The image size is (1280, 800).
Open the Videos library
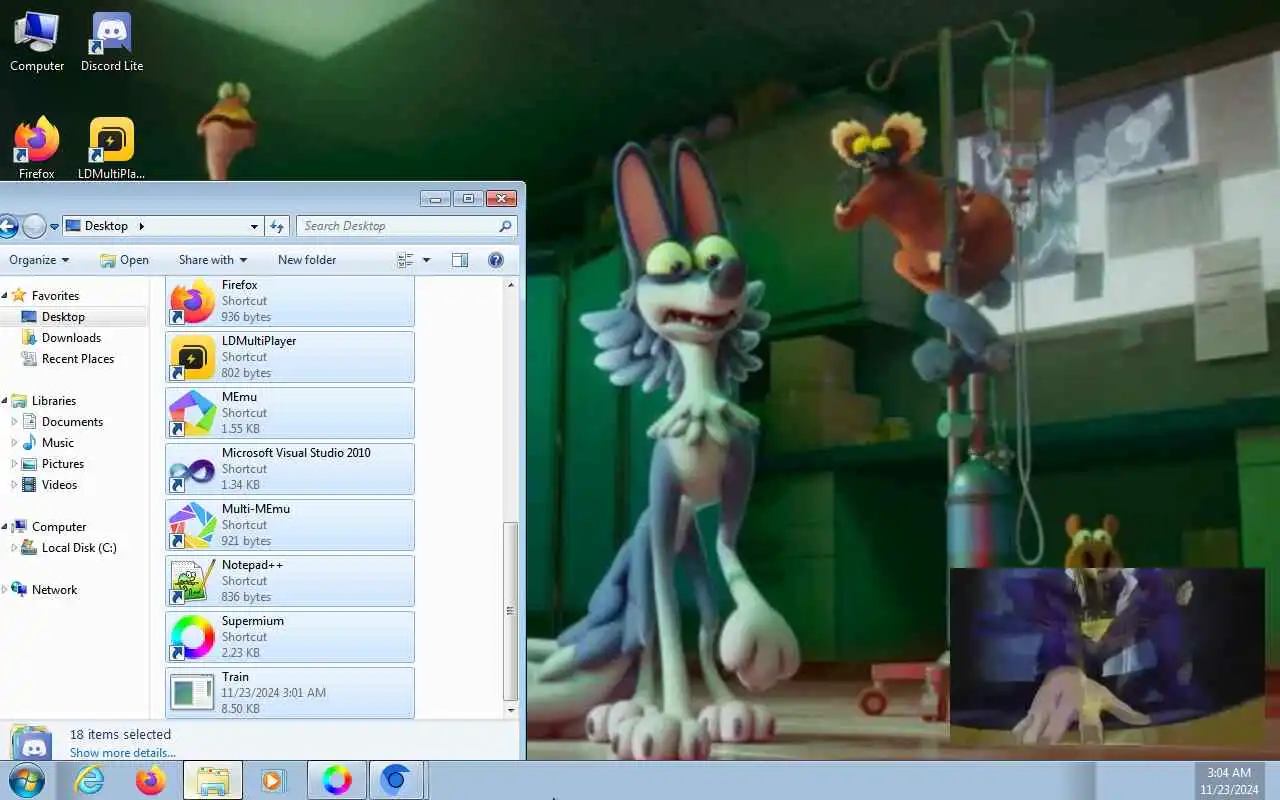pyautogui.click(x=59, y=485)
